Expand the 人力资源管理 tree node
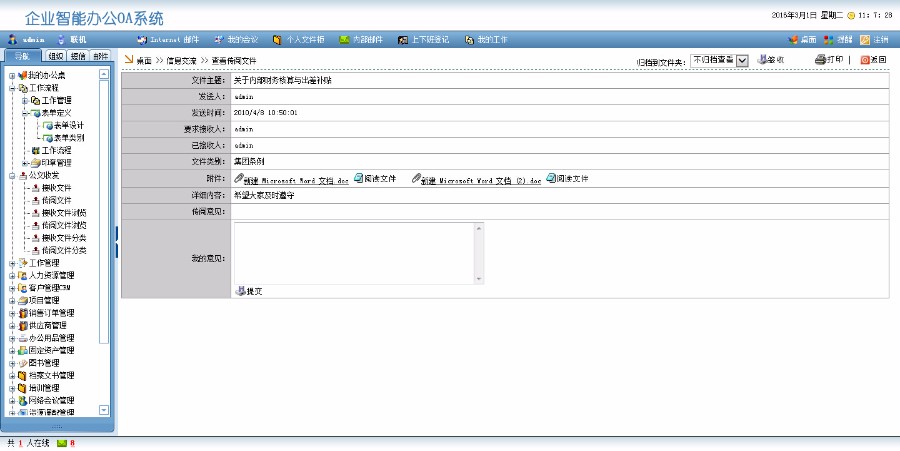This screenshot has height=451, width=900. pos(12,275)
